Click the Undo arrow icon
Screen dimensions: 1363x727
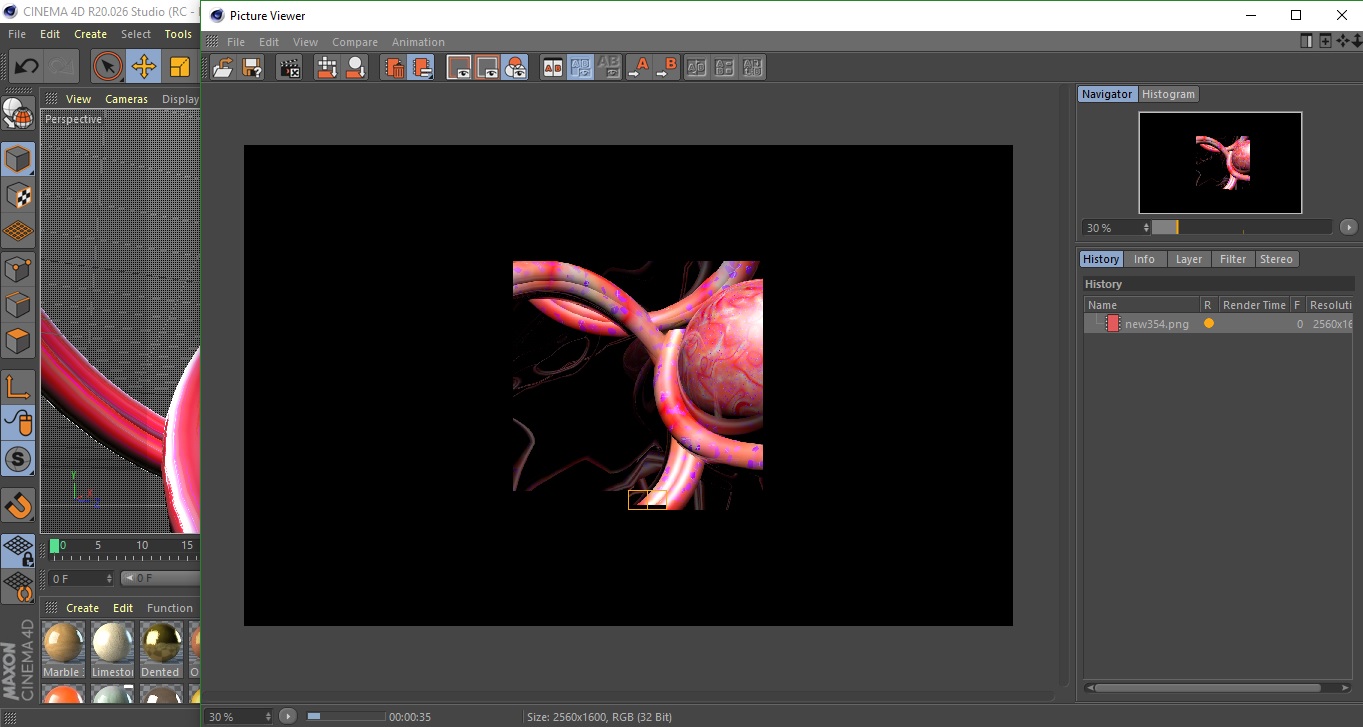[26, 67]
